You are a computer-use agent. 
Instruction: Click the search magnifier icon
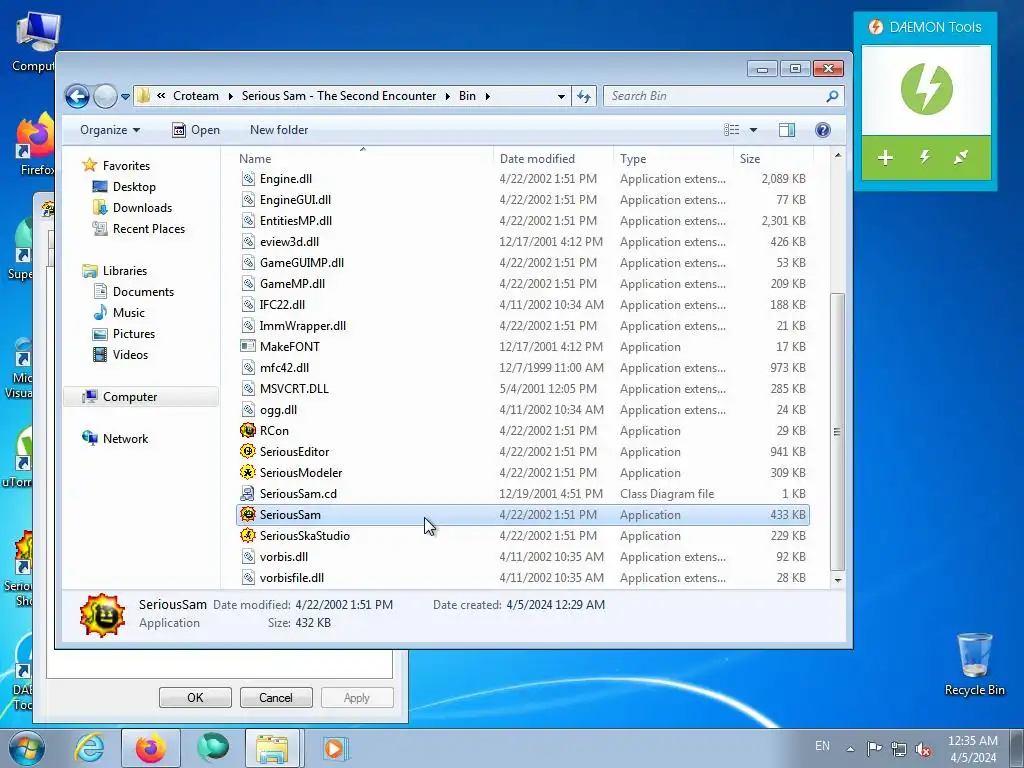[x=832, y=96]
